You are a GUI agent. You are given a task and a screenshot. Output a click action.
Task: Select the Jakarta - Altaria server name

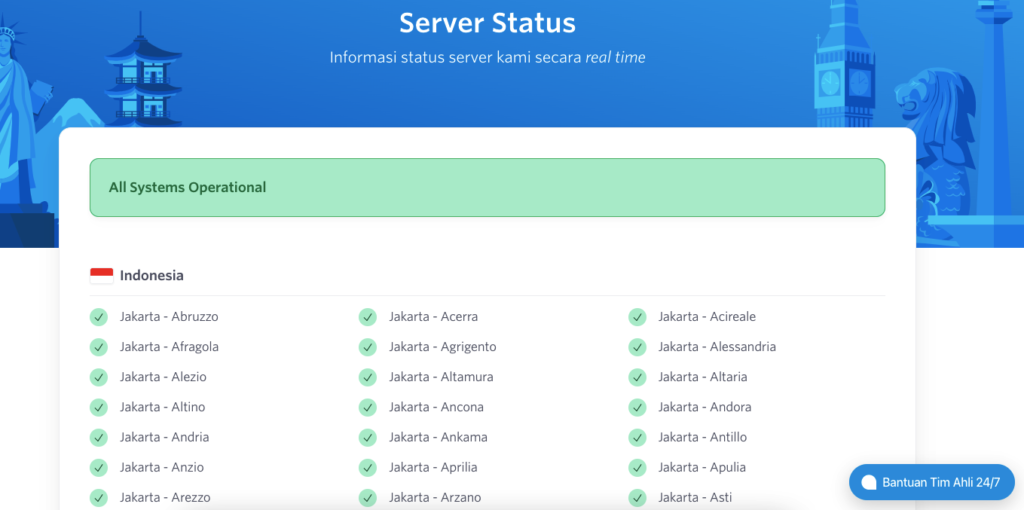[703, 377]
